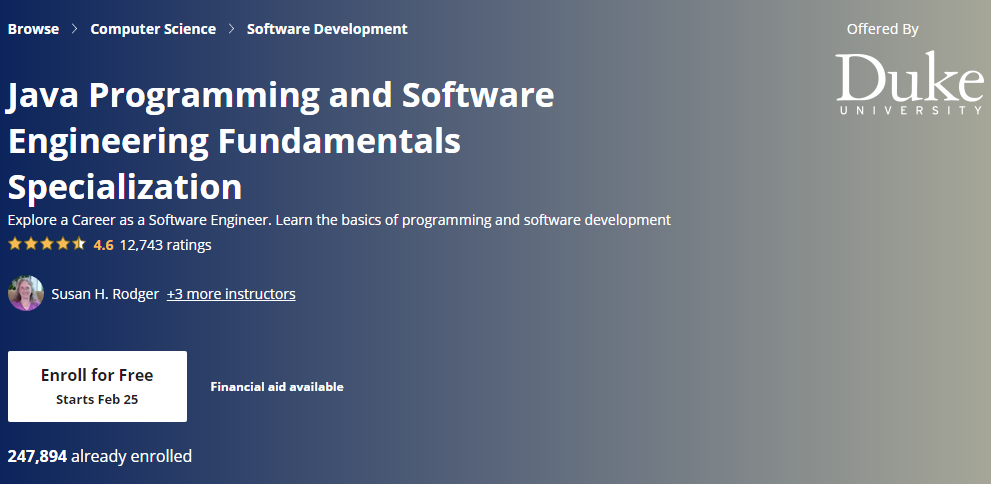The width and height of the screenshot is (991, 484).
Task: Open the Computer Science breadcrumb
Action: click(x=153, y=29)
